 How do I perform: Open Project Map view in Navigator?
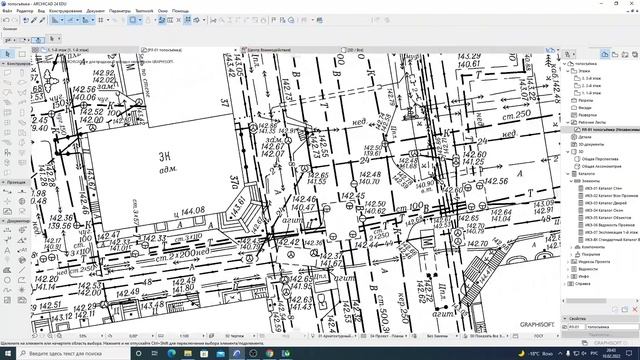pyautogui.click(x=605, y=54)
